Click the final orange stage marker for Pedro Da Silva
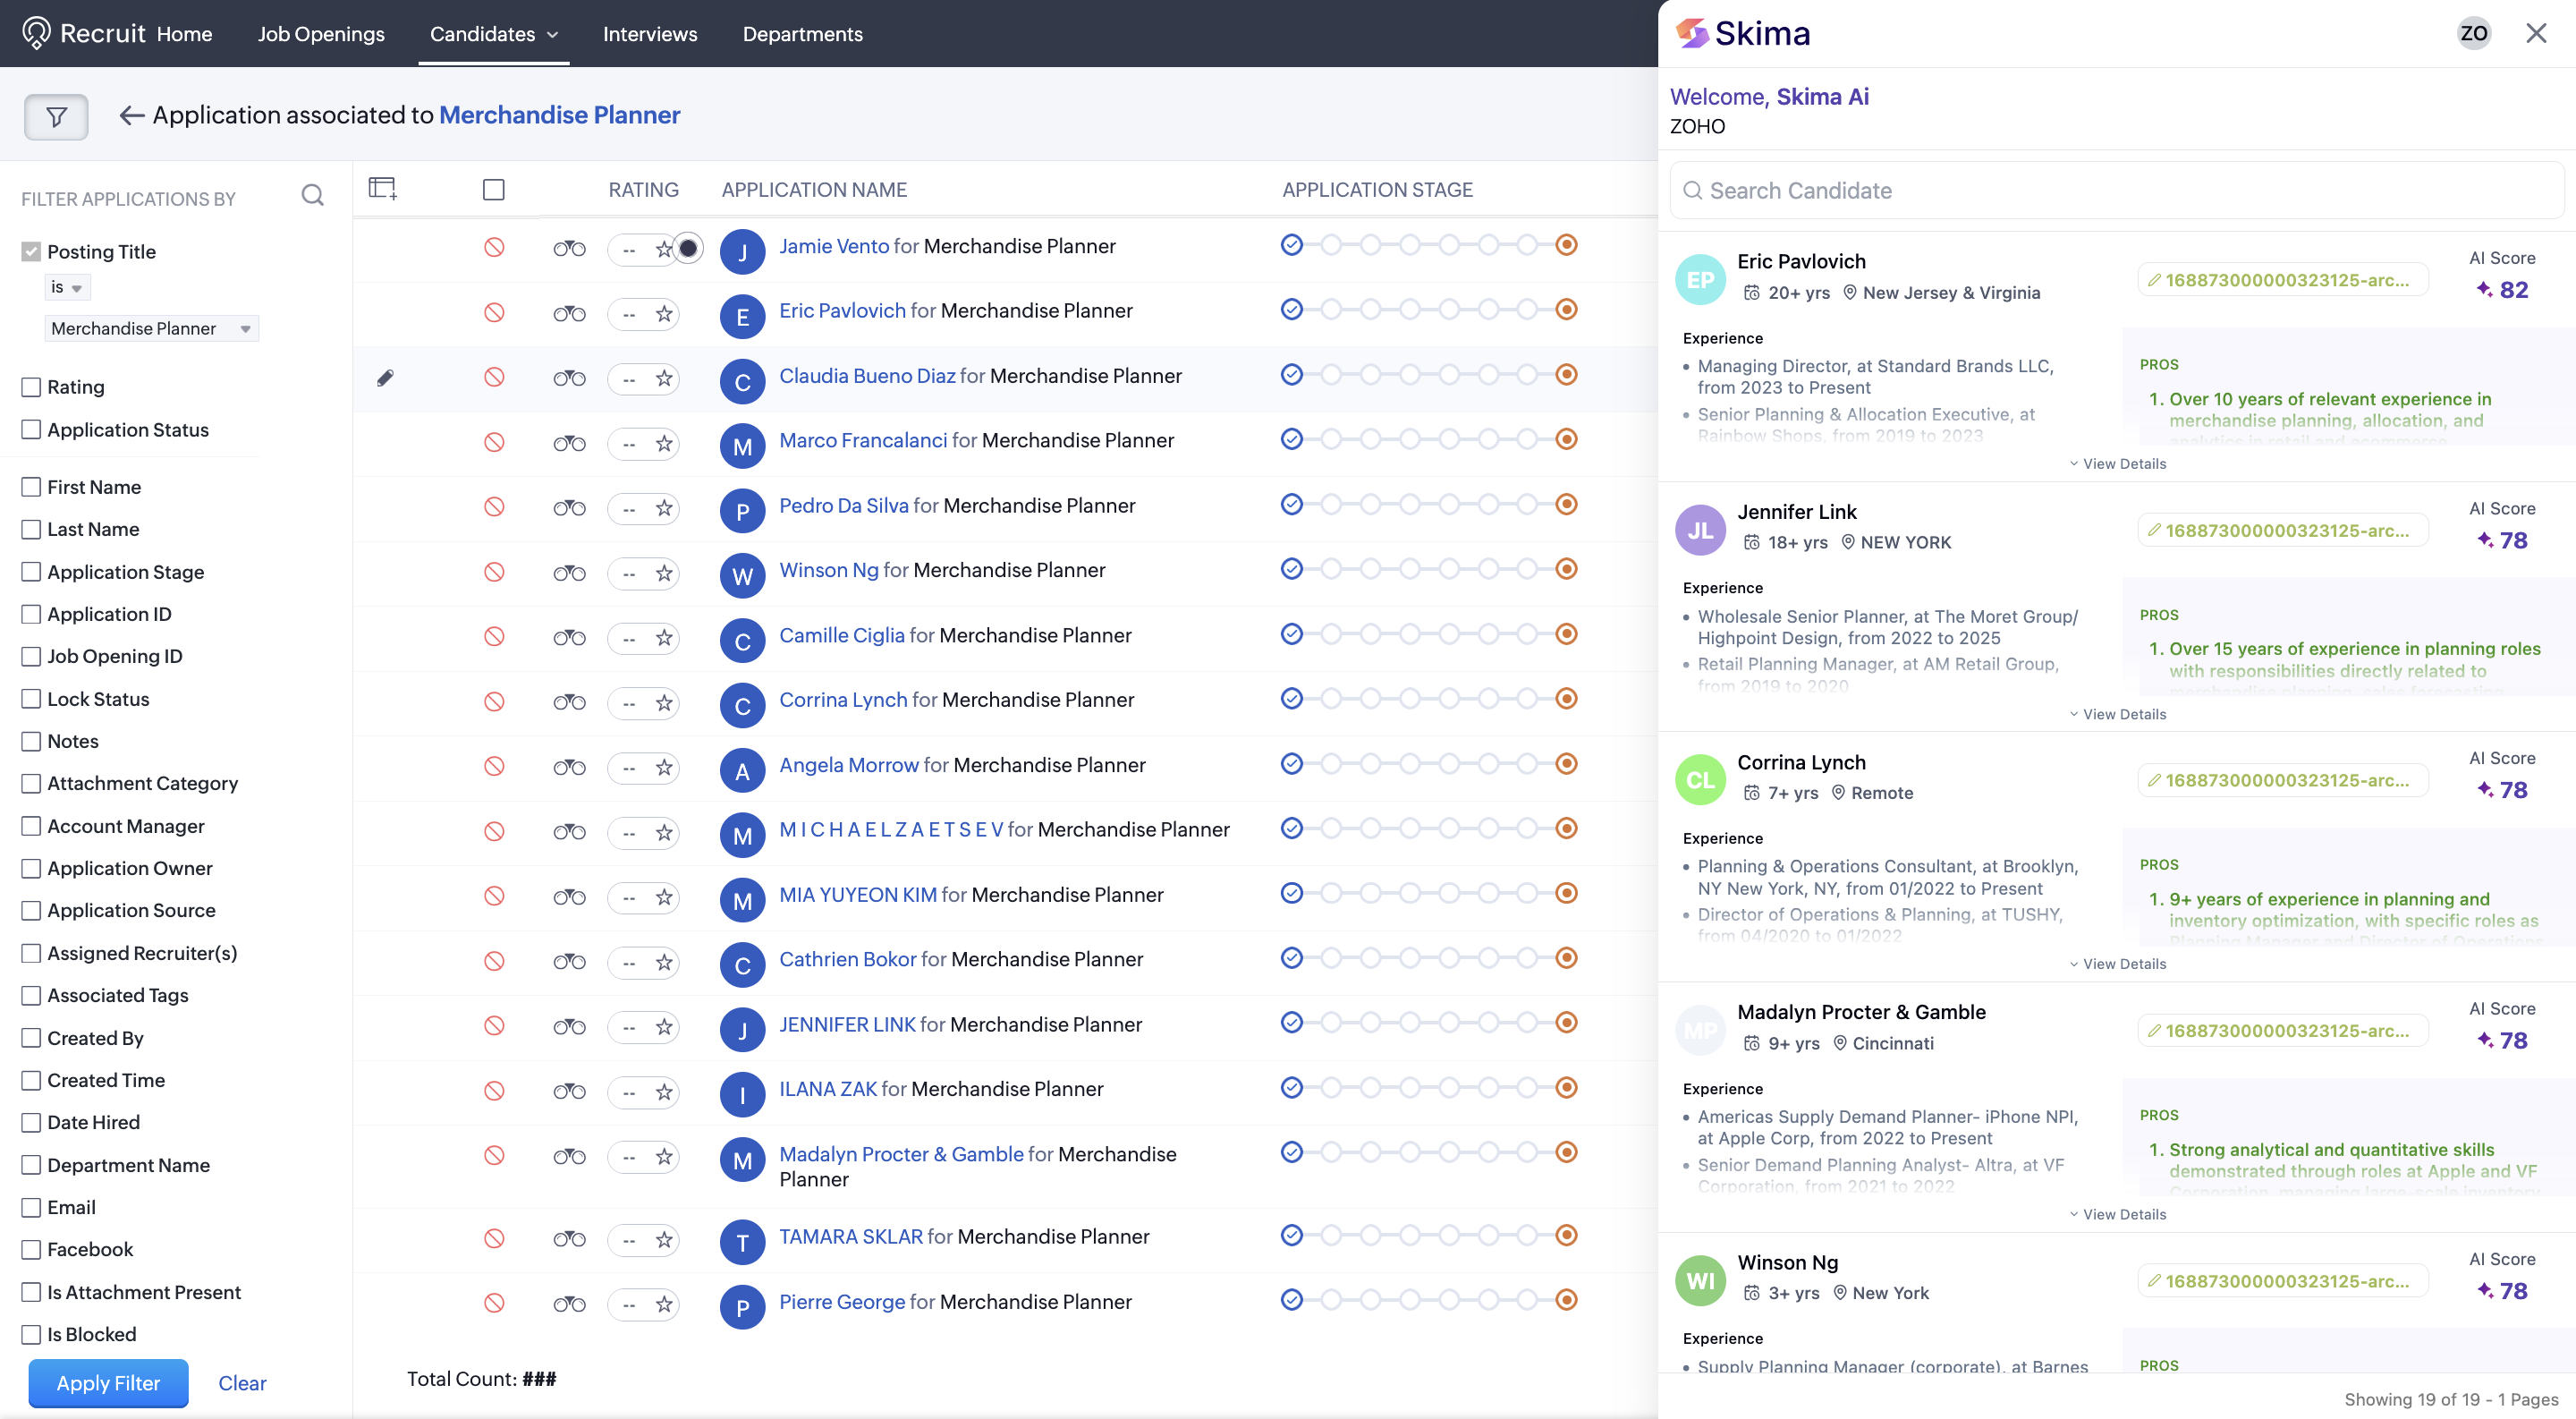Viewport: 2576px width, 1419px height. tap(1566, 504)
